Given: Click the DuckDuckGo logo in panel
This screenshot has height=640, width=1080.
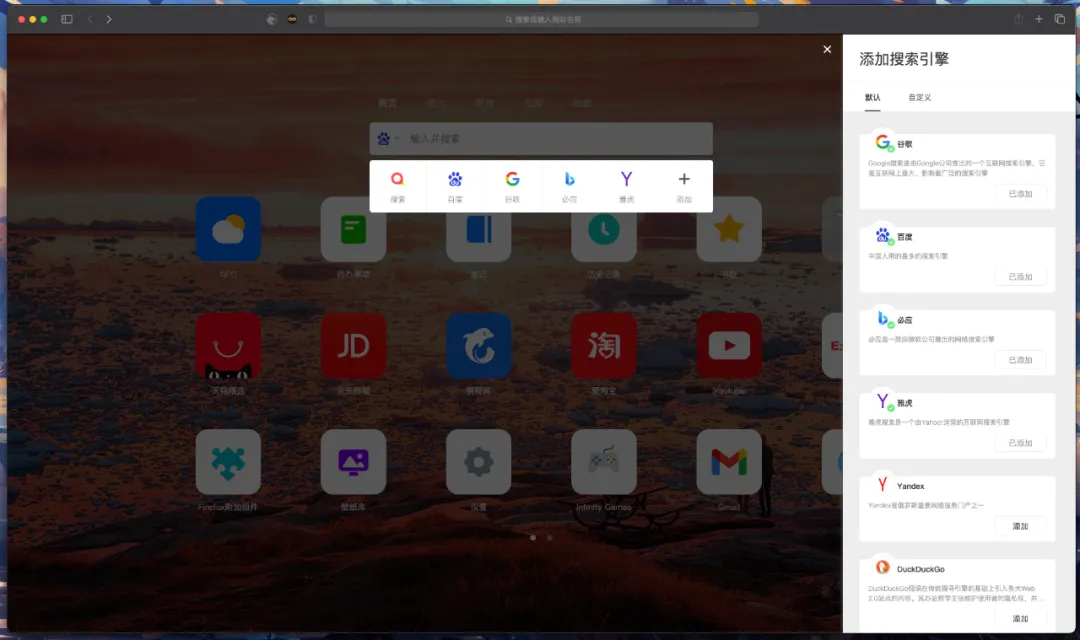Looking at the screenshot, I should coord(882,568).
